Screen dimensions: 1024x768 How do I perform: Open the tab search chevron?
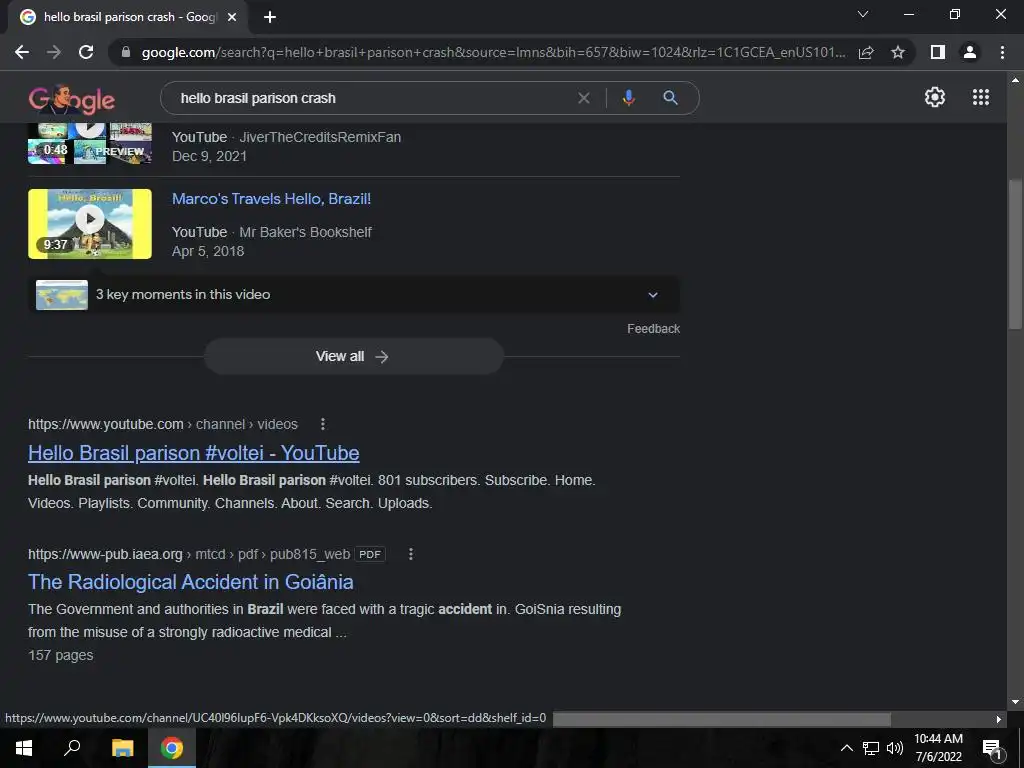pyautogui.click(x=863, y=14)
